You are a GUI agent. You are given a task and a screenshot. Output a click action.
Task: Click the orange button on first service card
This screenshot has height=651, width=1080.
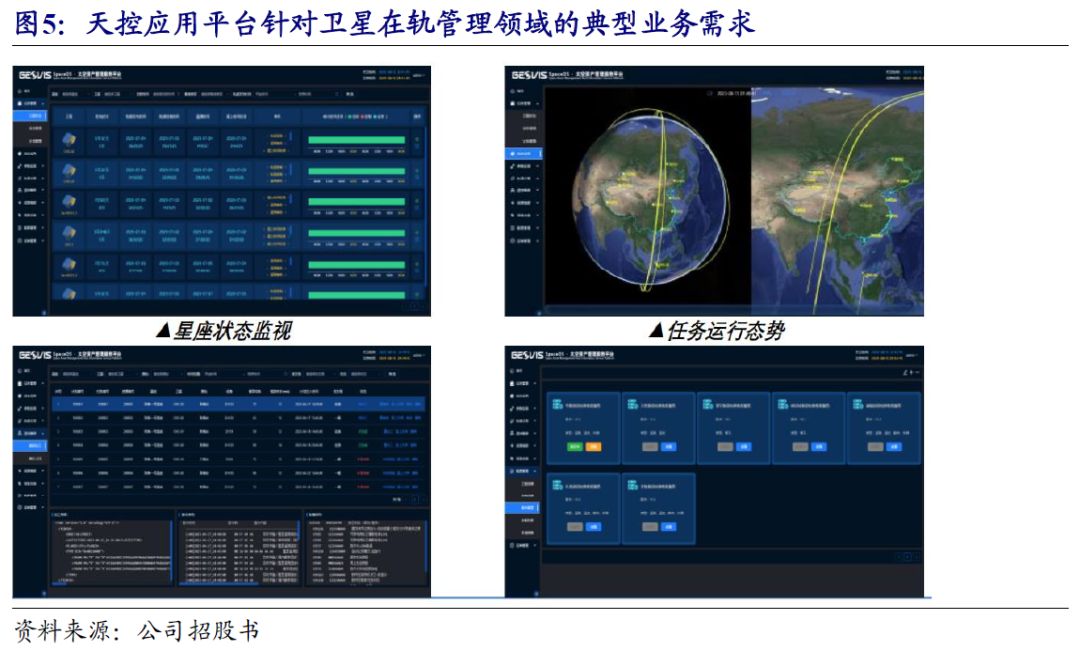[x=593, y=447]
